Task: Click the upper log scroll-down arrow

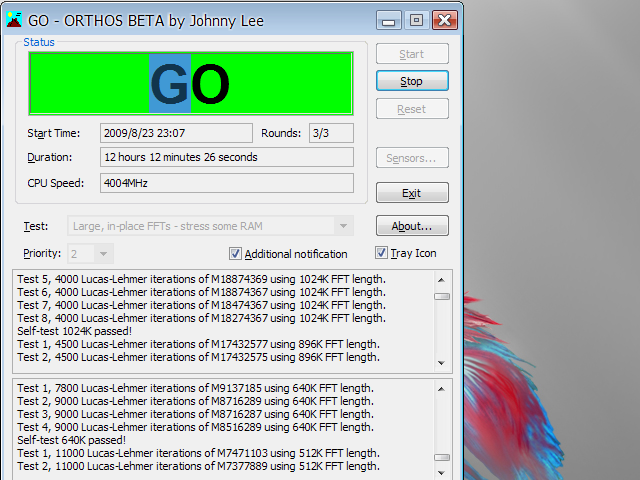Action: pyautogui.click(x=441, y=363)
